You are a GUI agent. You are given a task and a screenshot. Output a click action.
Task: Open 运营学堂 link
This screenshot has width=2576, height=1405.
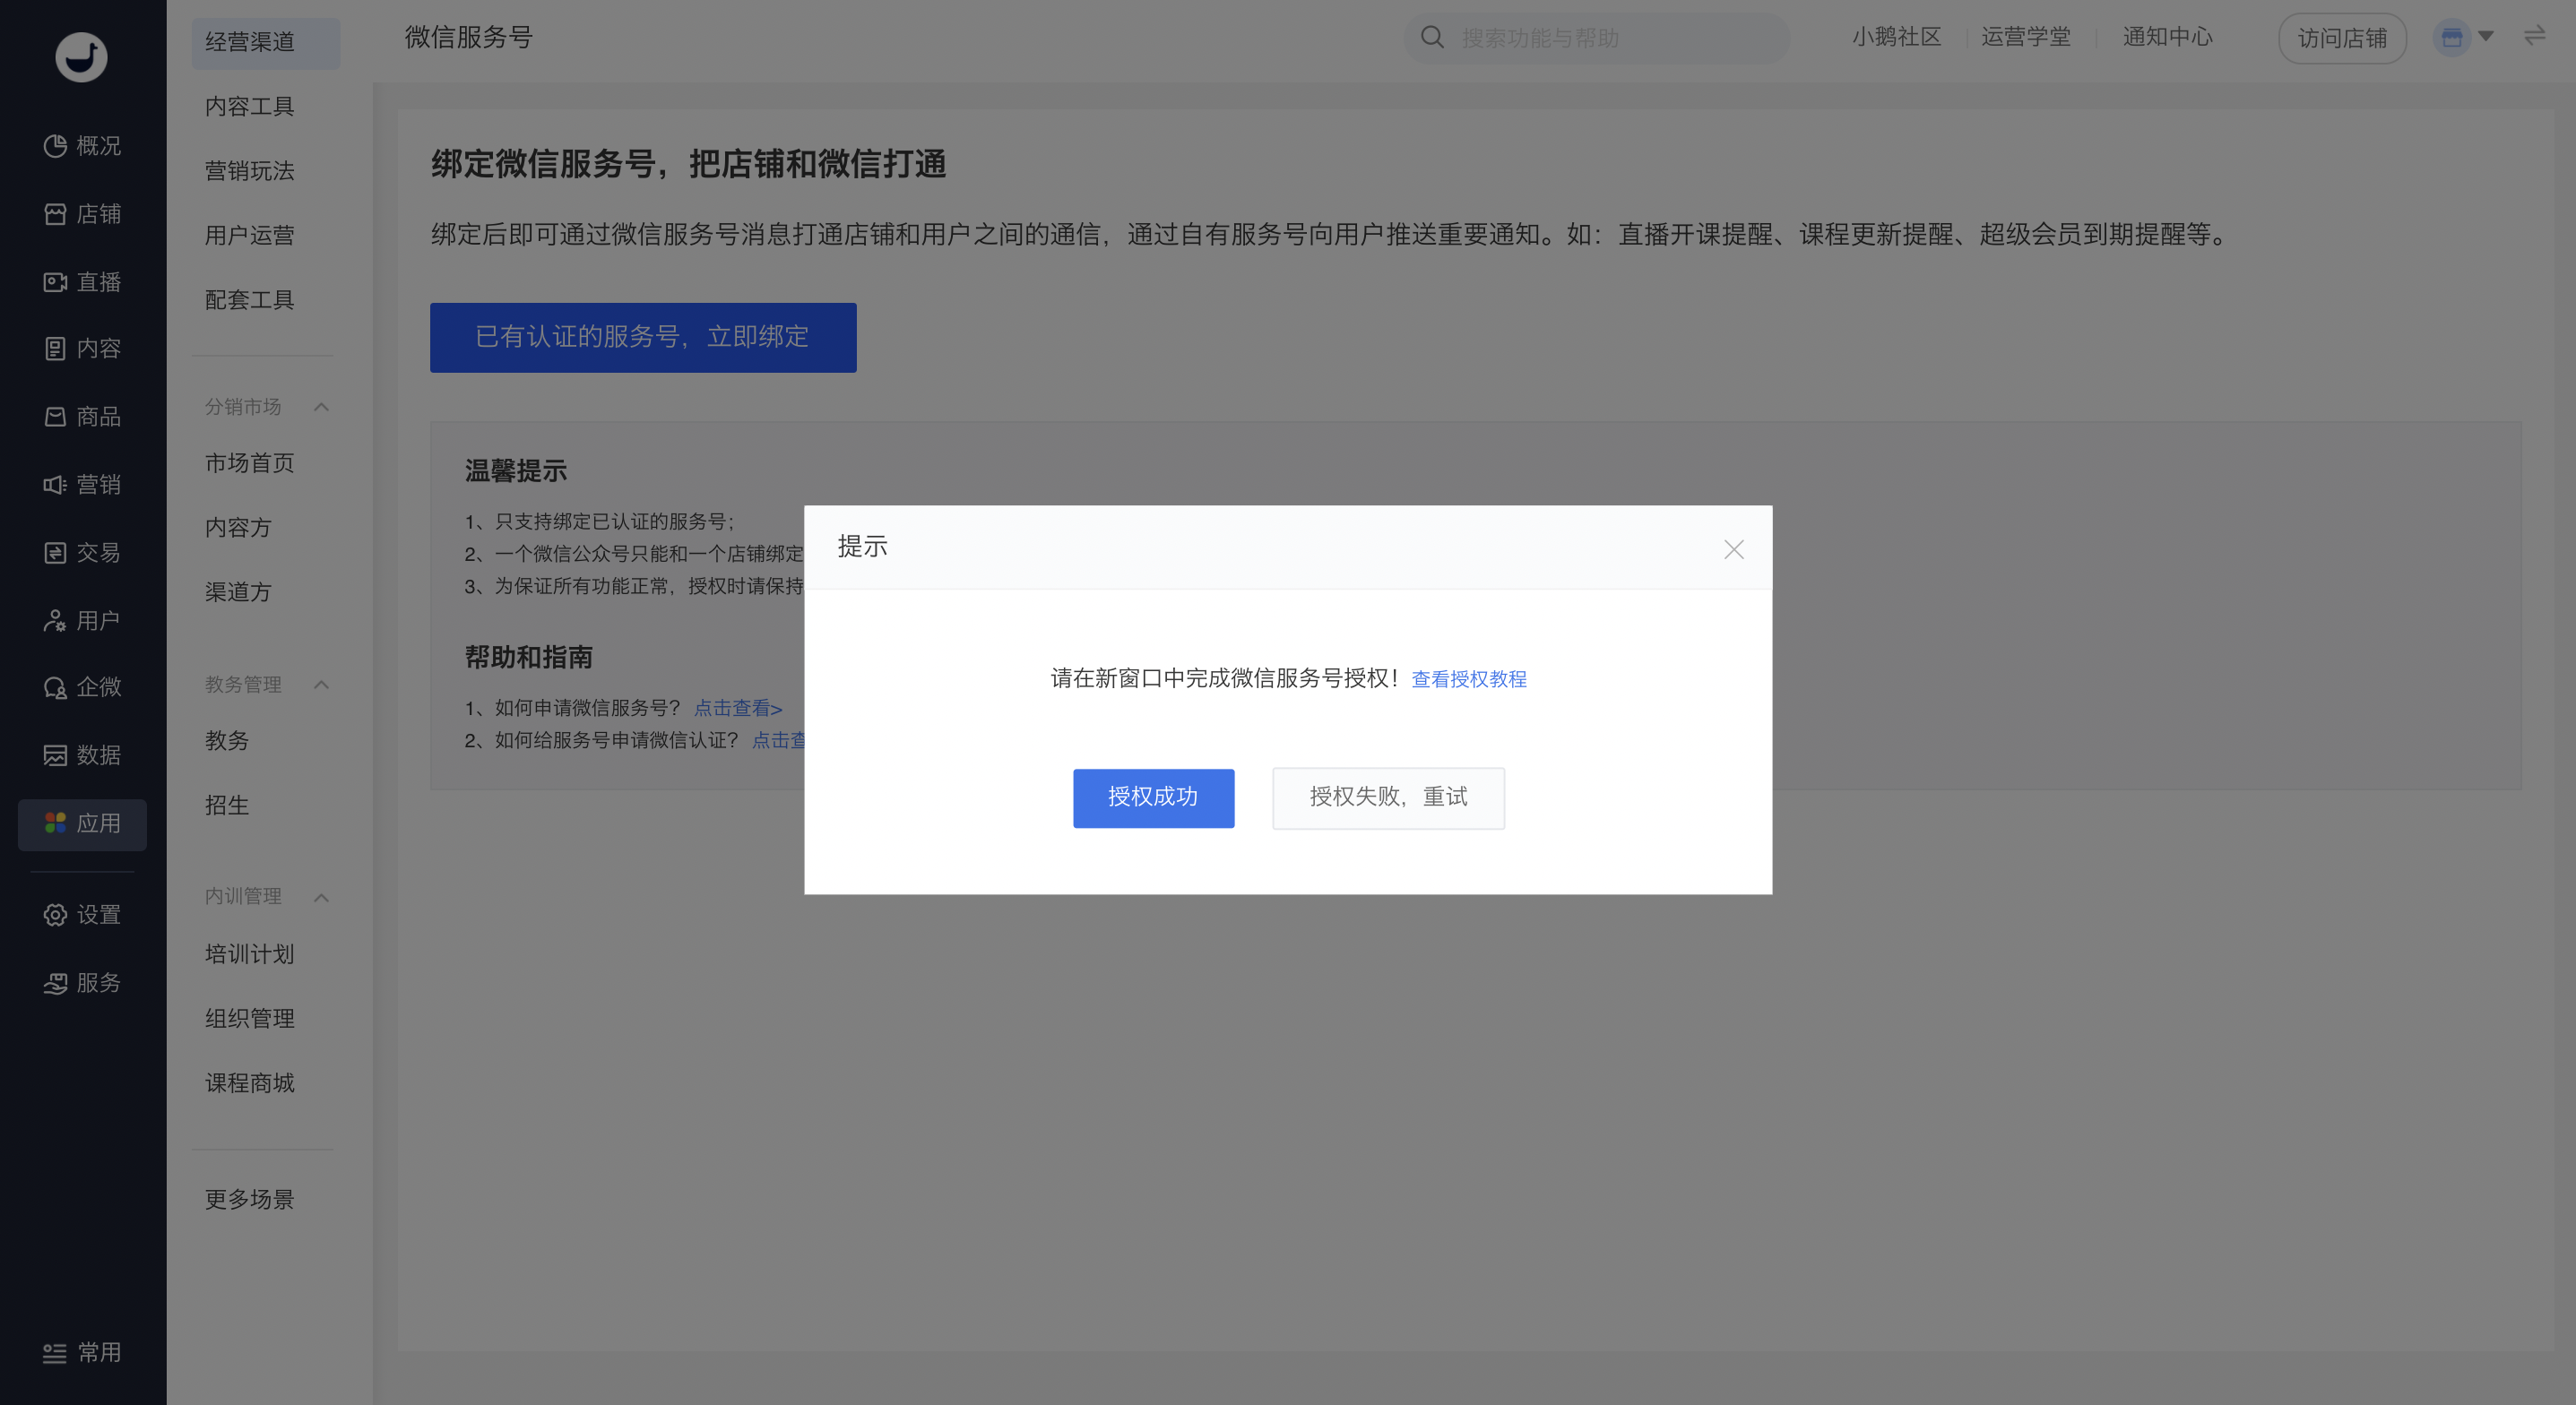(x=2025, y=37)
